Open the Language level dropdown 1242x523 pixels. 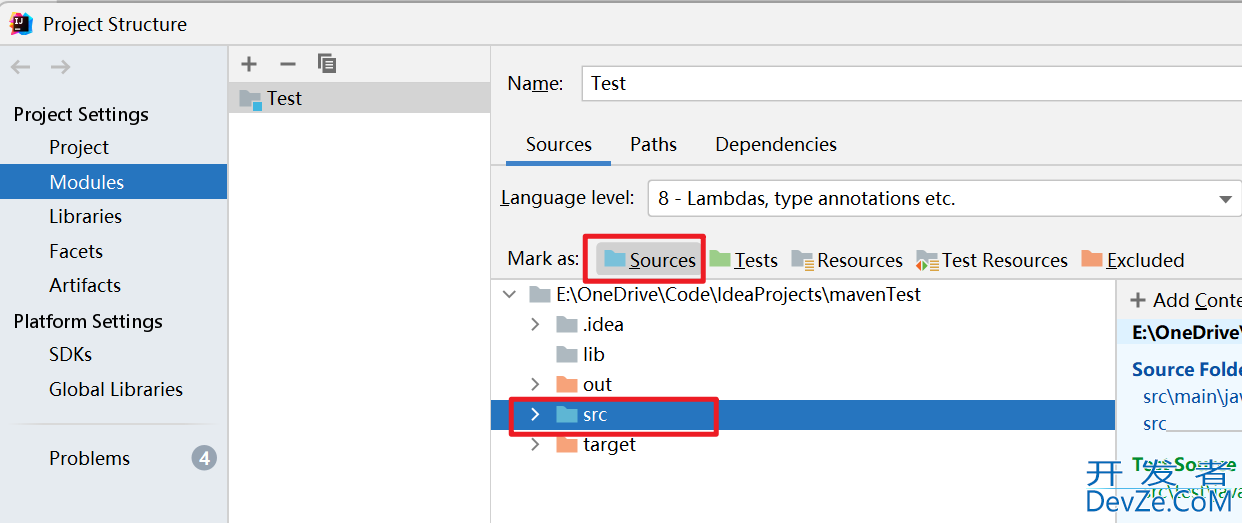click(944, 198)
